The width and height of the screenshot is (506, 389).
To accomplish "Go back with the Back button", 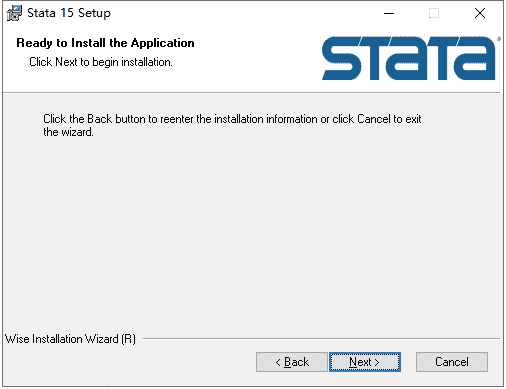I will coord(292,362).
